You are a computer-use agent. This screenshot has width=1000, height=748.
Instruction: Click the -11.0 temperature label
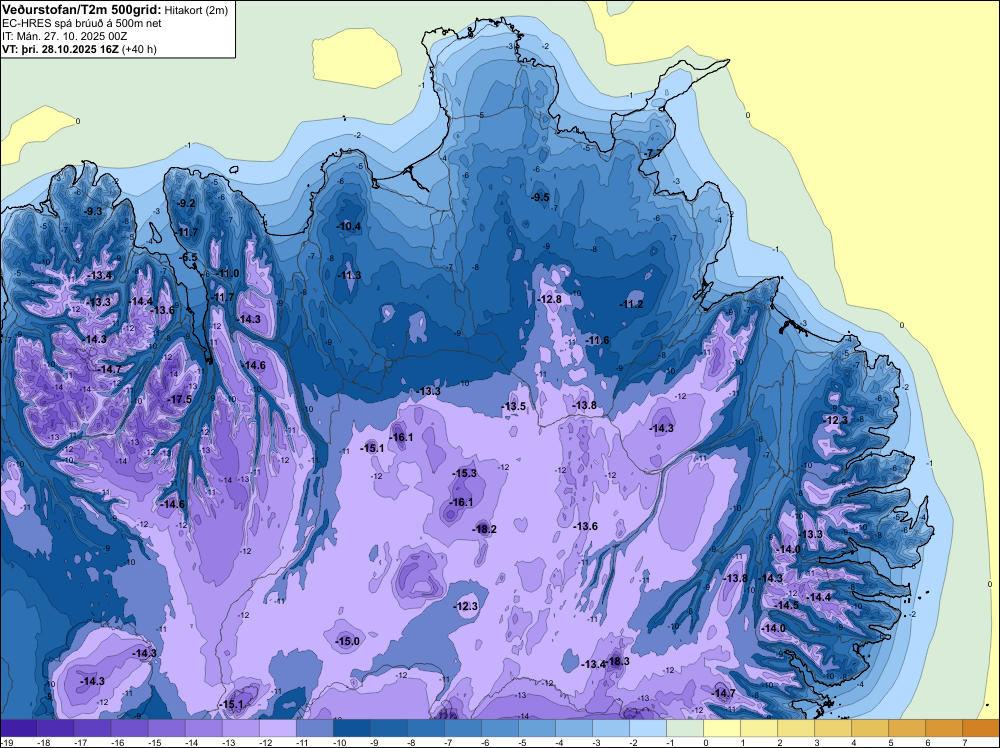click(x=227, y=274)
